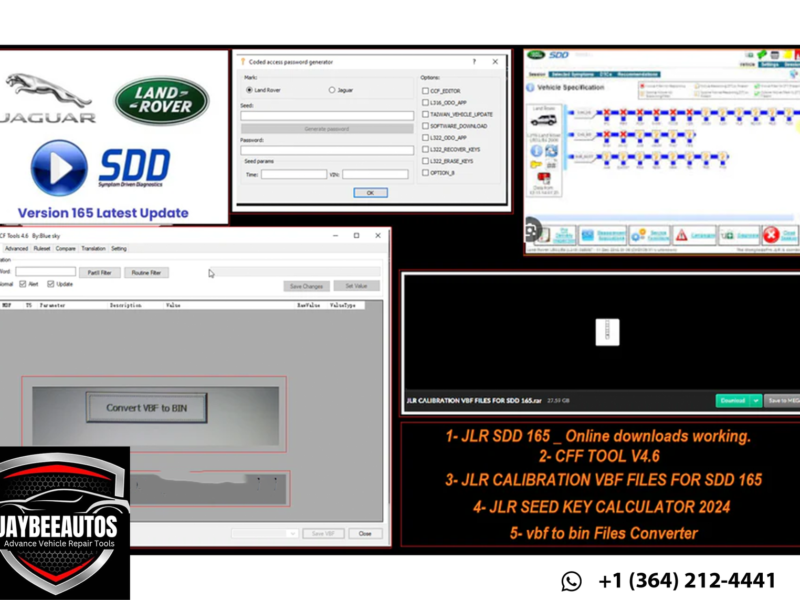Open Campaigns via the warning triangle icon
Image resolution: width=800 pixels, height=600 pixels.
[681, 236]
